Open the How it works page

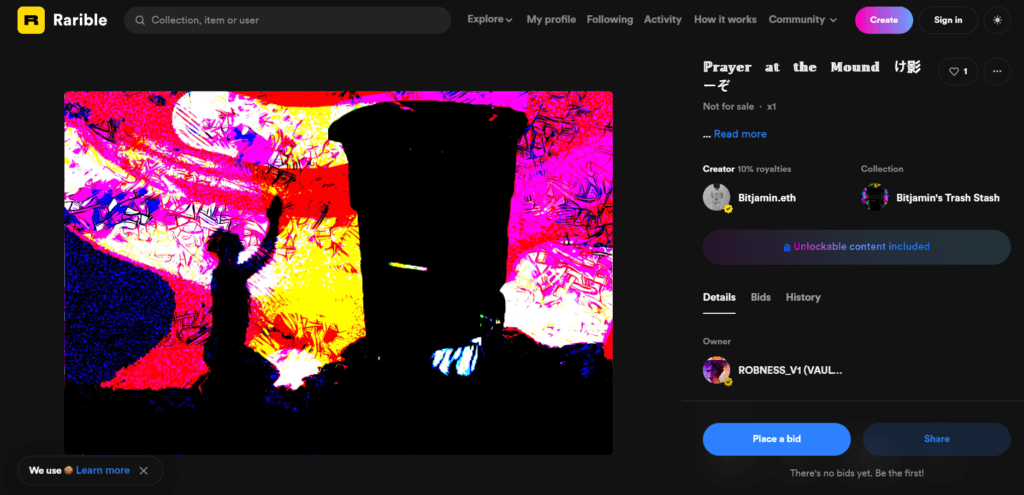click(x=725, y=20)
